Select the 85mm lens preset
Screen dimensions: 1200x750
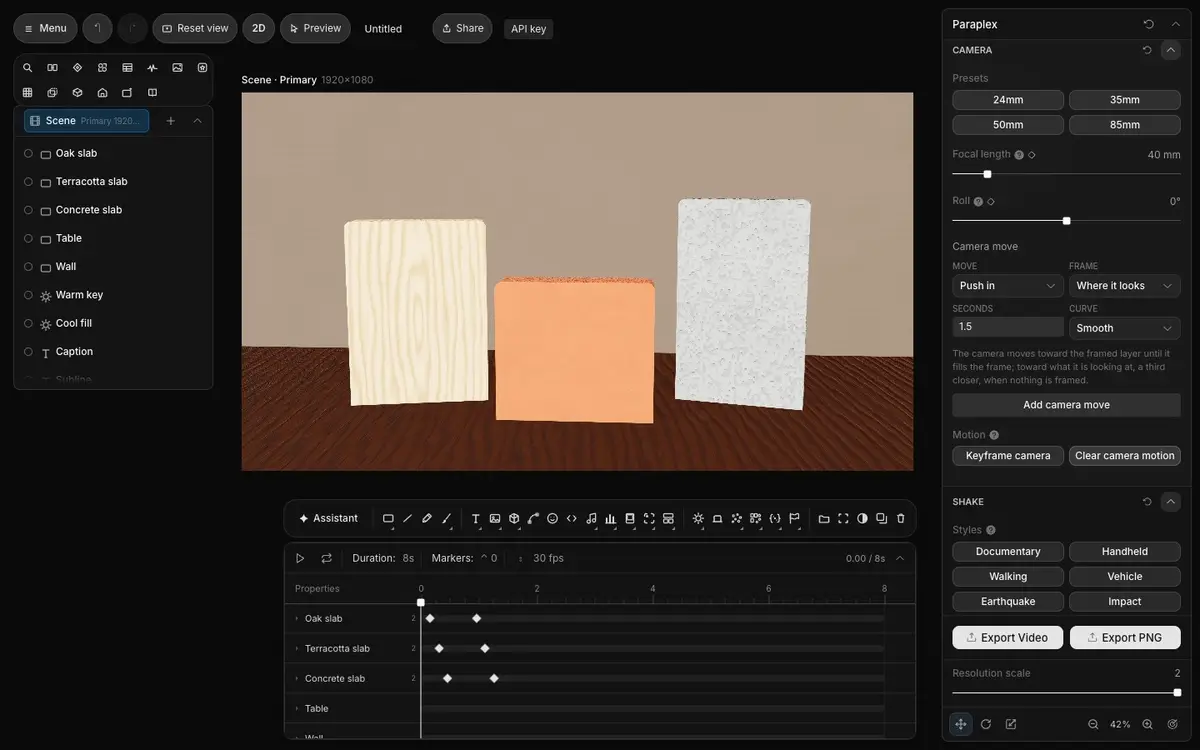[1125, 125]
